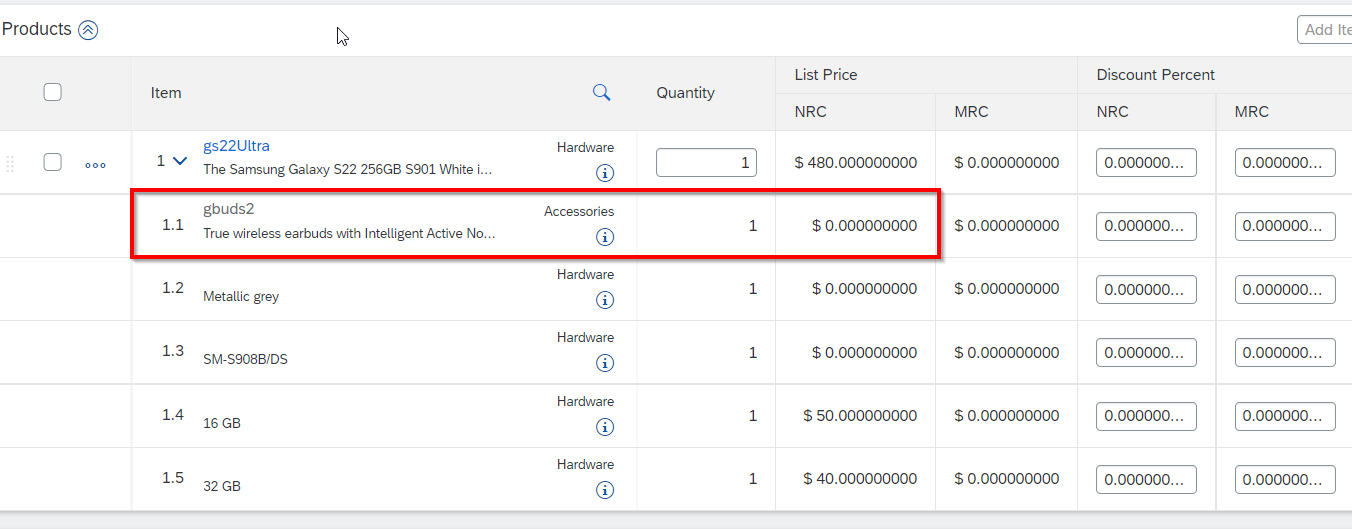Screen dimensions: 1352x529
Task: Collapse item 1 sub-items chevron
Action: pos(180,160)
